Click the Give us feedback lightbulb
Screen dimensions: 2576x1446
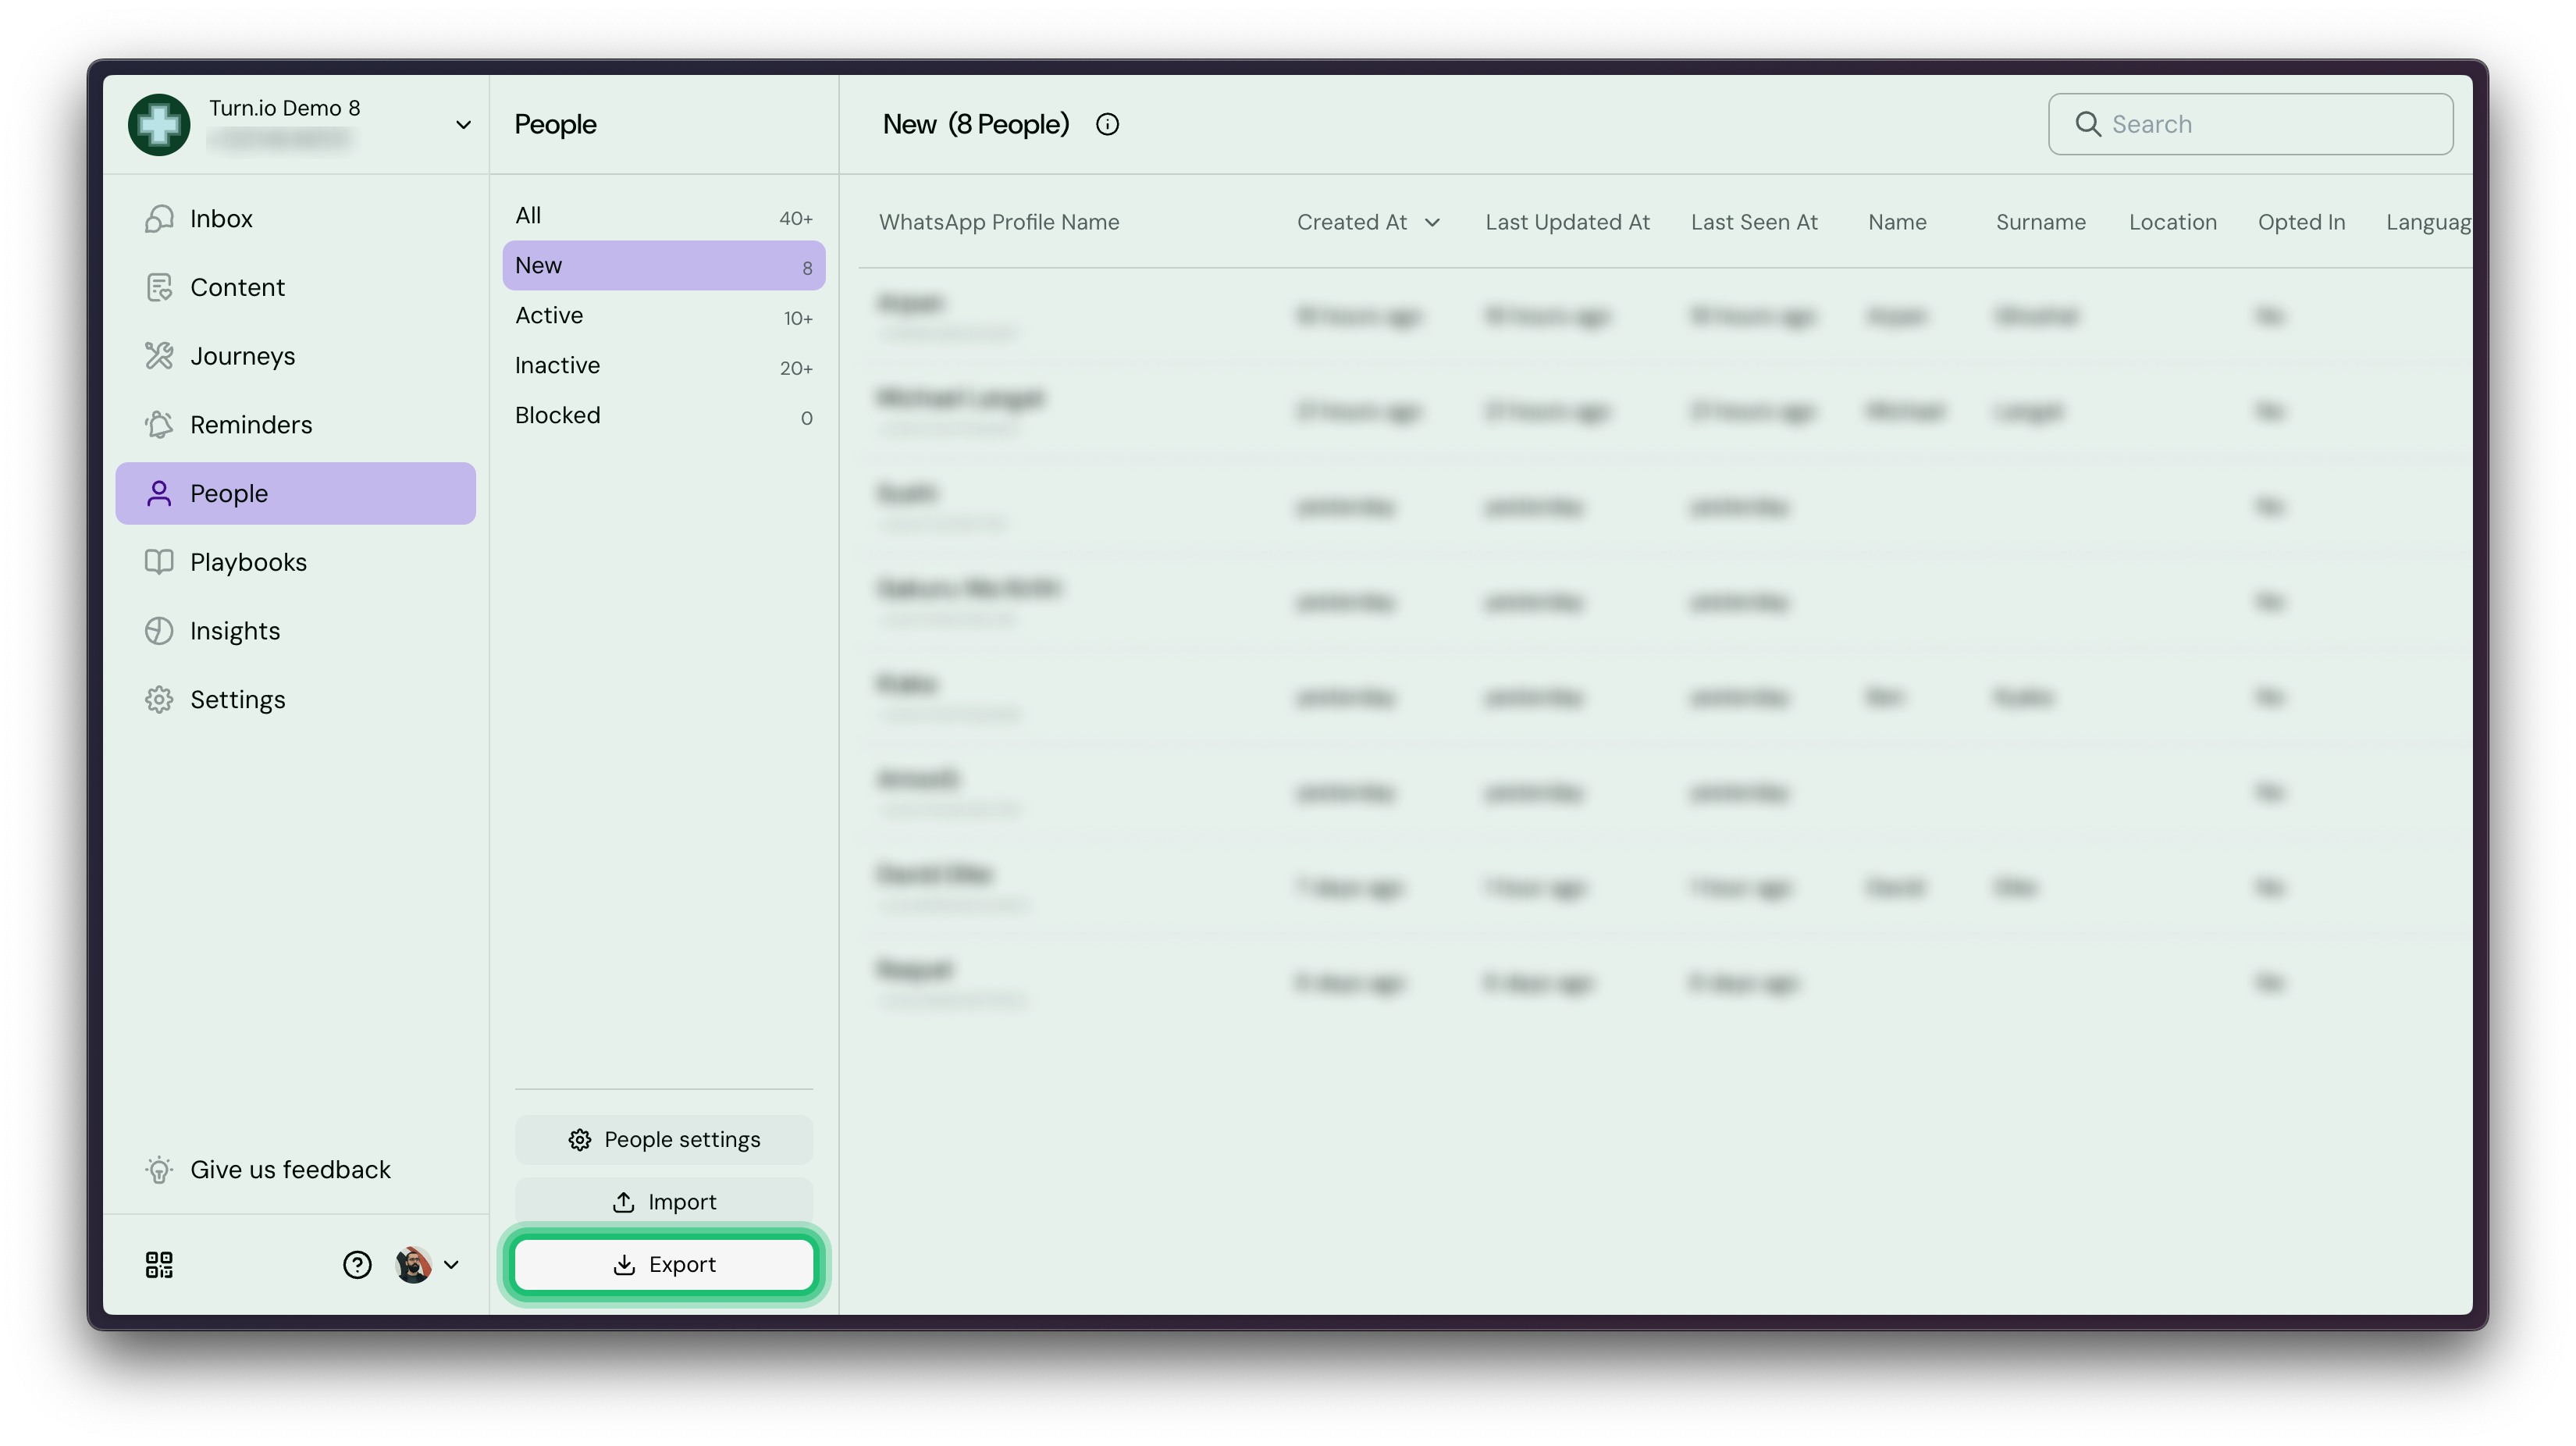159,1170
